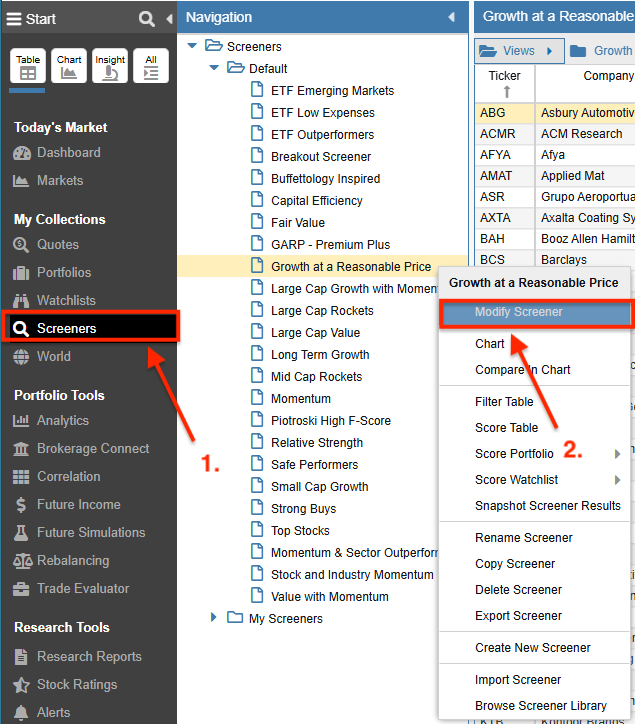The width and height of the screenshot is (635, 724).
Task: Choose Modify Screener from context menu
Action: coord(534,312)
